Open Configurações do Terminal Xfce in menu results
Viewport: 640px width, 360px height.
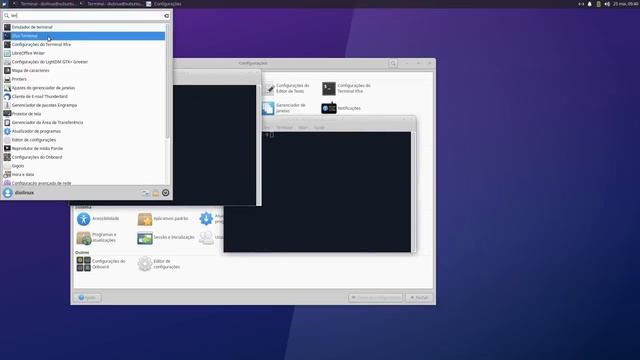coord(84,44)
